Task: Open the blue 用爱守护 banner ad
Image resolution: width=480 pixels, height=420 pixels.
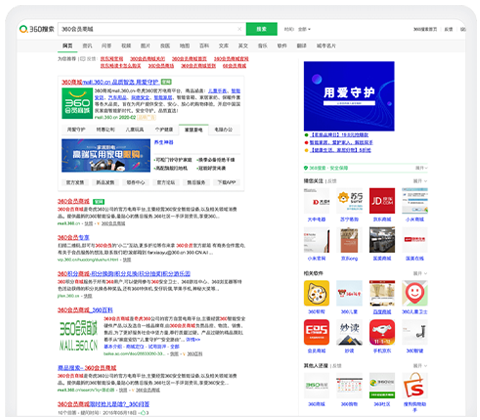Action: tap(349, 96)
